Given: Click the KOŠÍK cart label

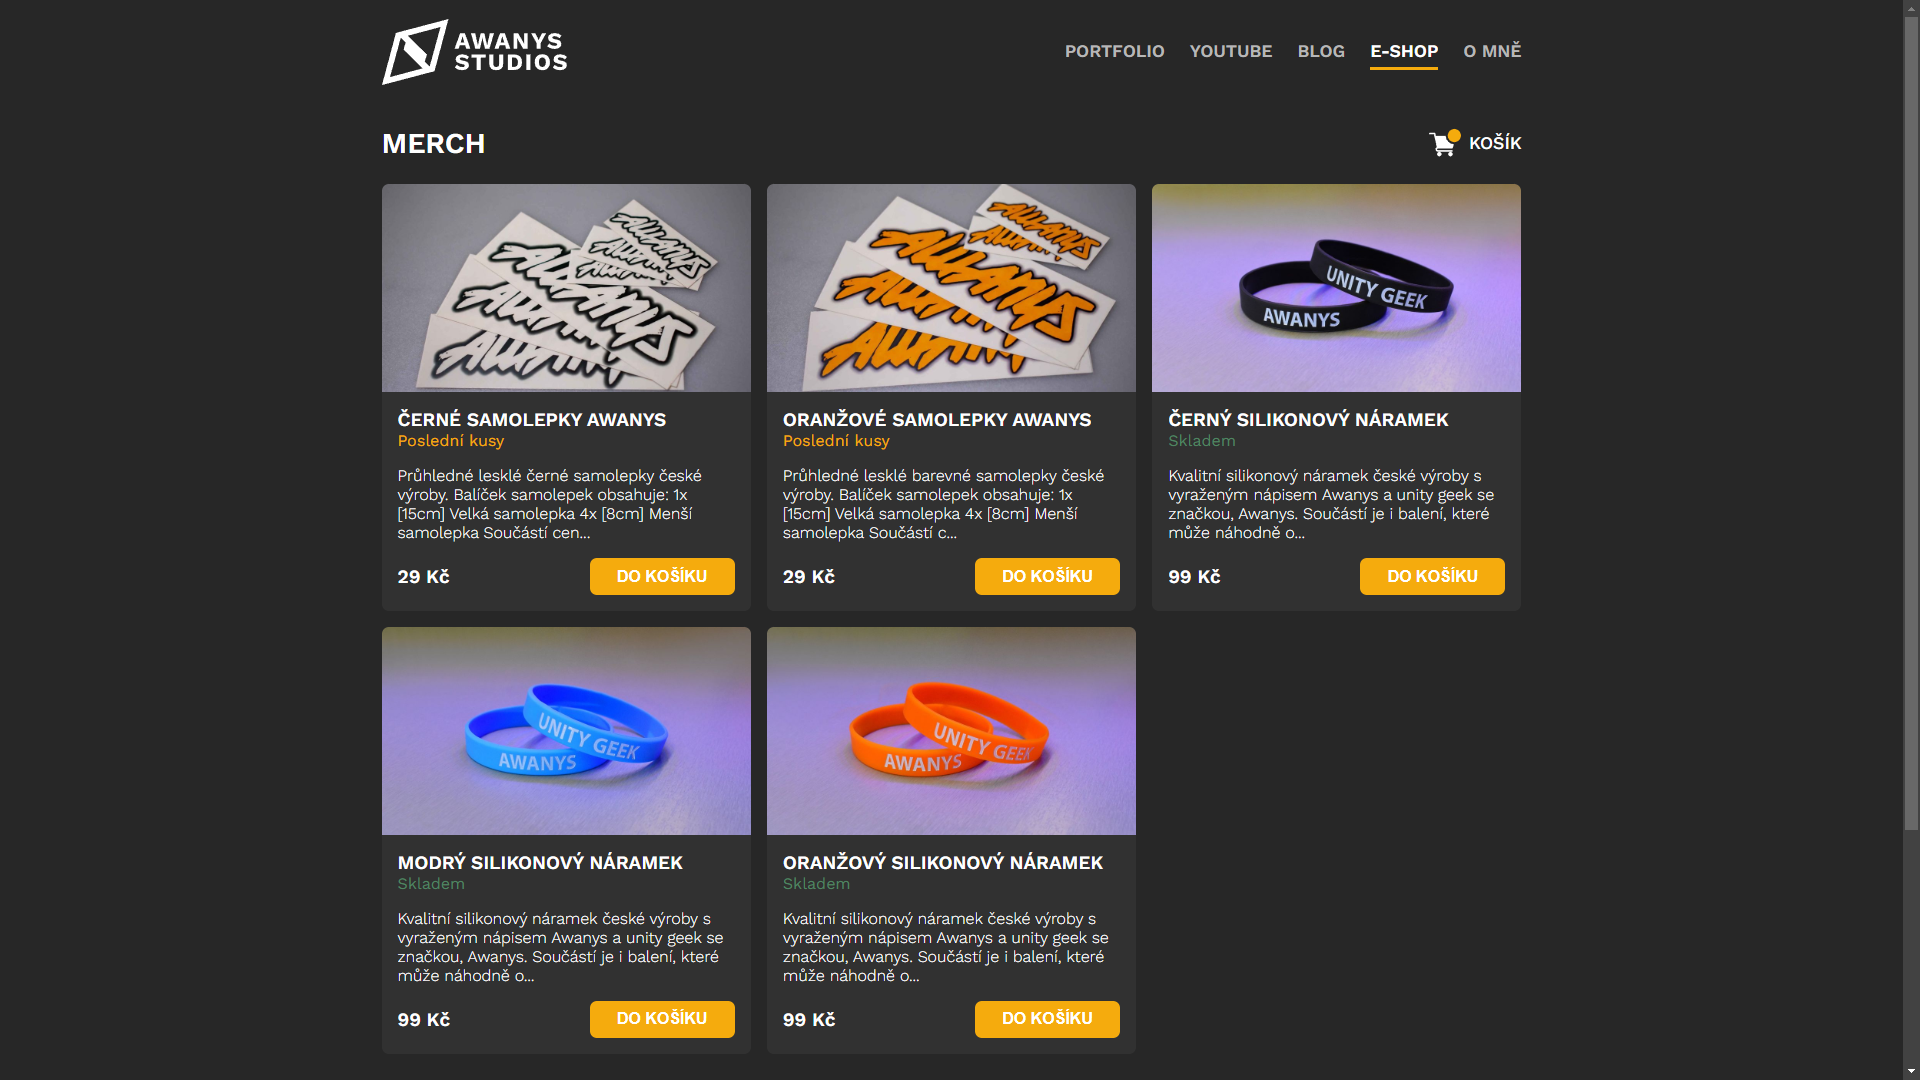Looking at the screenshot, I should [x=1495, y=143].
